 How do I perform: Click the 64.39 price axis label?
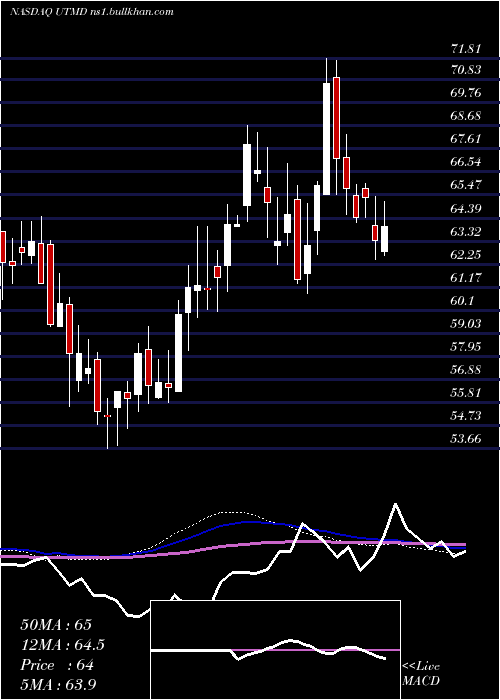(466, 208)
